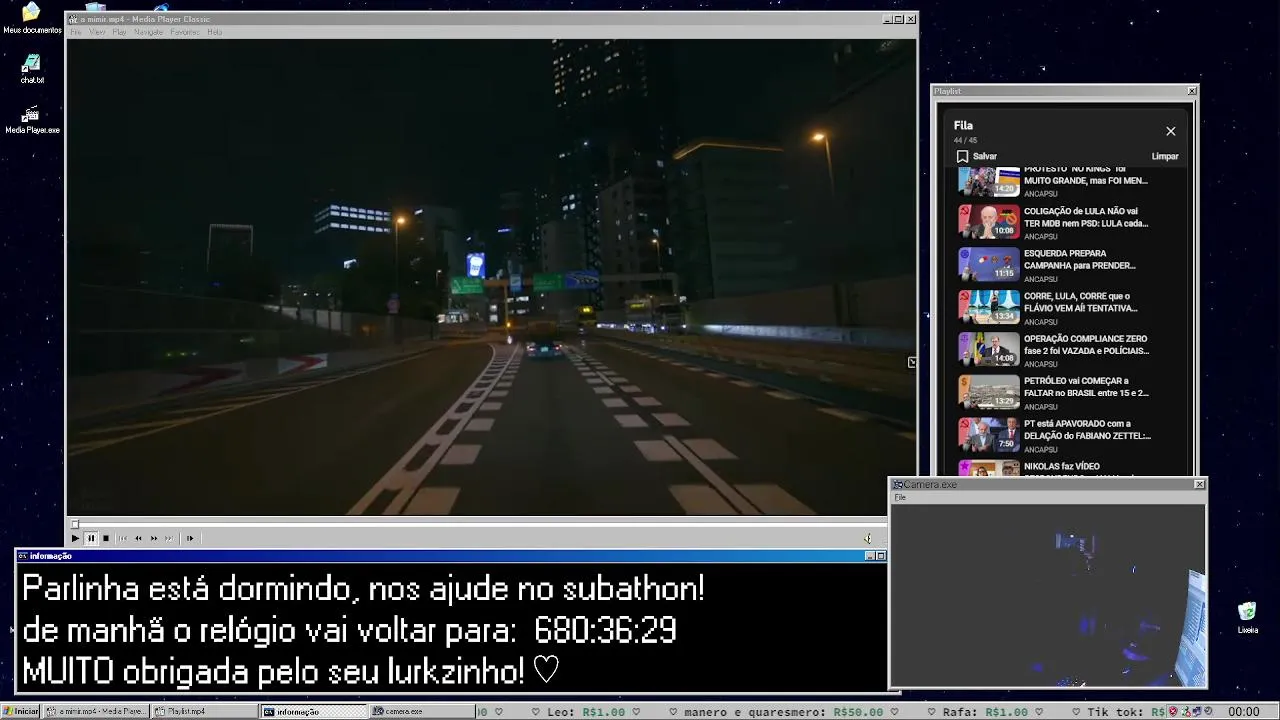The width and height of the screenshot is (1280, 720).
Task: Click the Iniciar start button
Action: click(x=21, y=711)
